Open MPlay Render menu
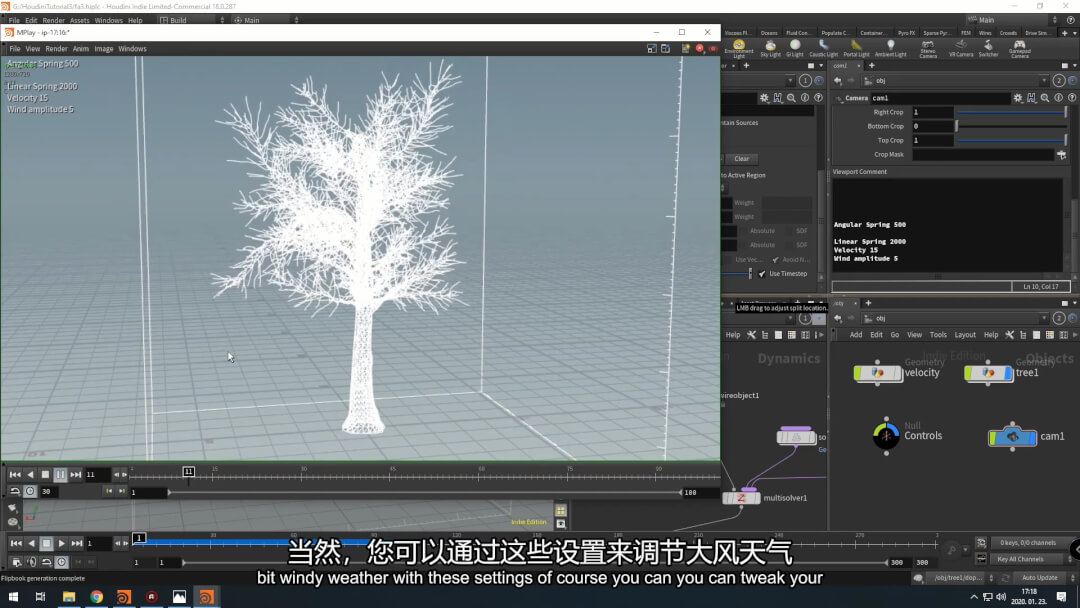1080x608 pixels. 56,49
